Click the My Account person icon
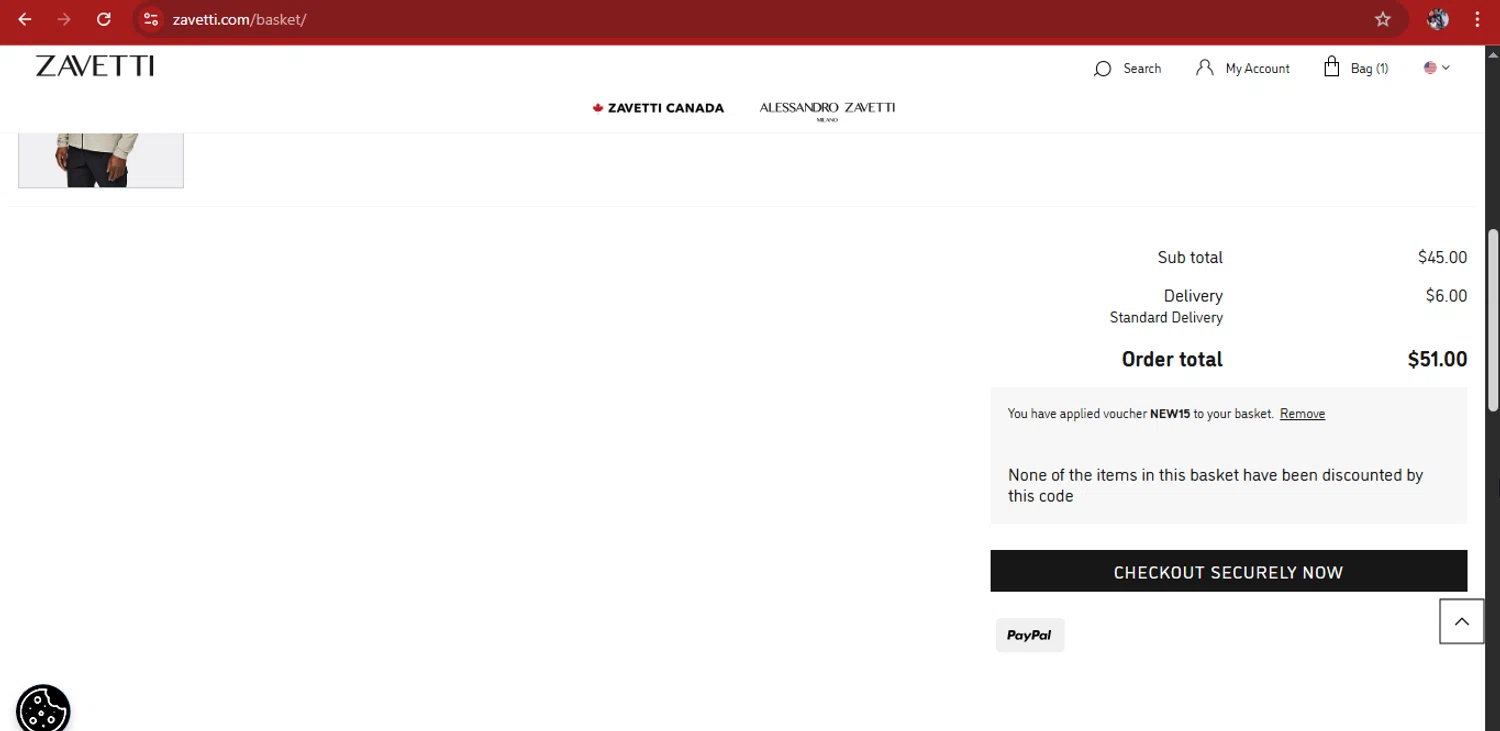 click(1205, 68)
